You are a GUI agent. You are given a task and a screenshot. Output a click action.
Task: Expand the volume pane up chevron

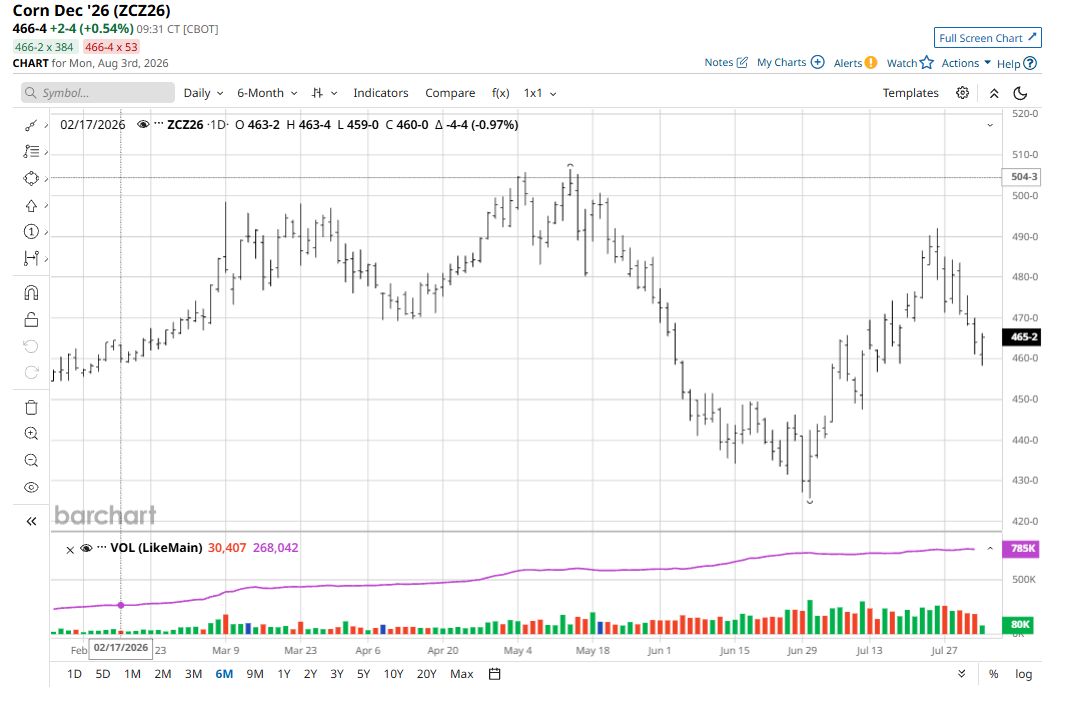(990, 549)
